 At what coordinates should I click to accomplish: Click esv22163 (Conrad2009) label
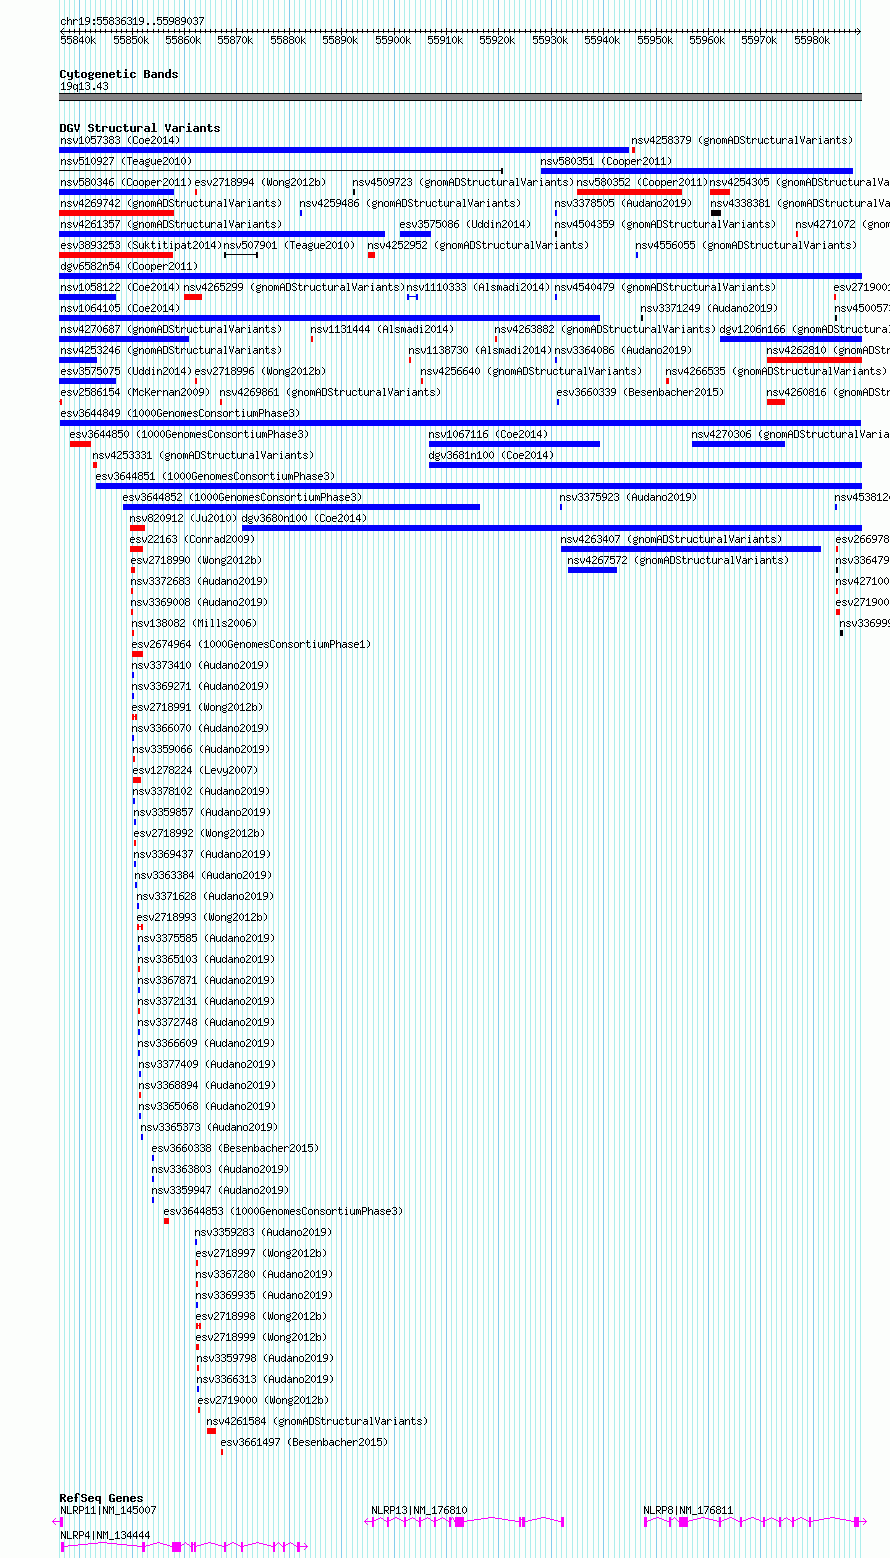192,539
